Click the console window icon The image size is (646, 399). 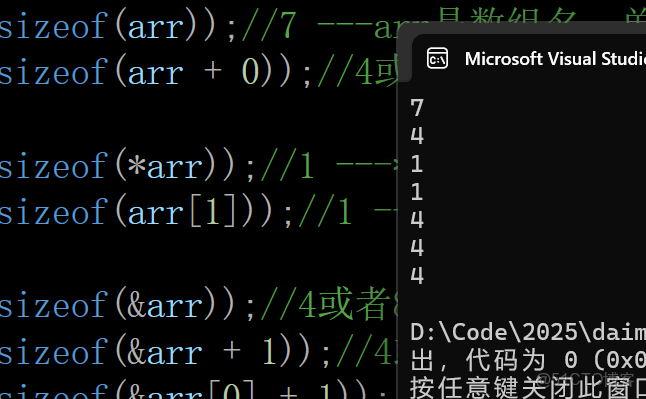[438, 58]
